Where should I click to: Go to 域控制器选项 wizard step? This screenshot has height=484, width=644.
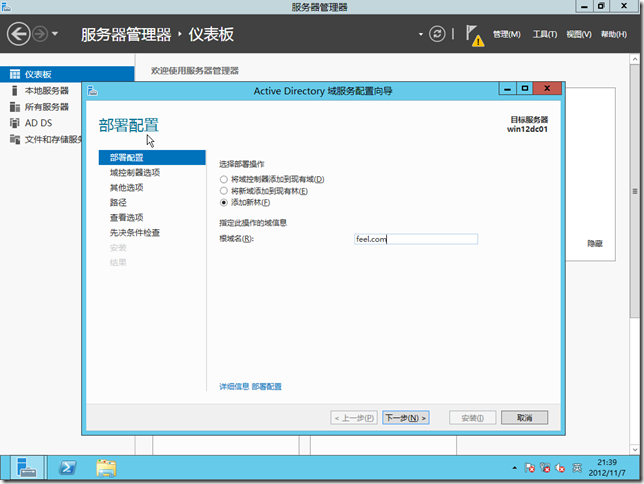click(135, 173)
